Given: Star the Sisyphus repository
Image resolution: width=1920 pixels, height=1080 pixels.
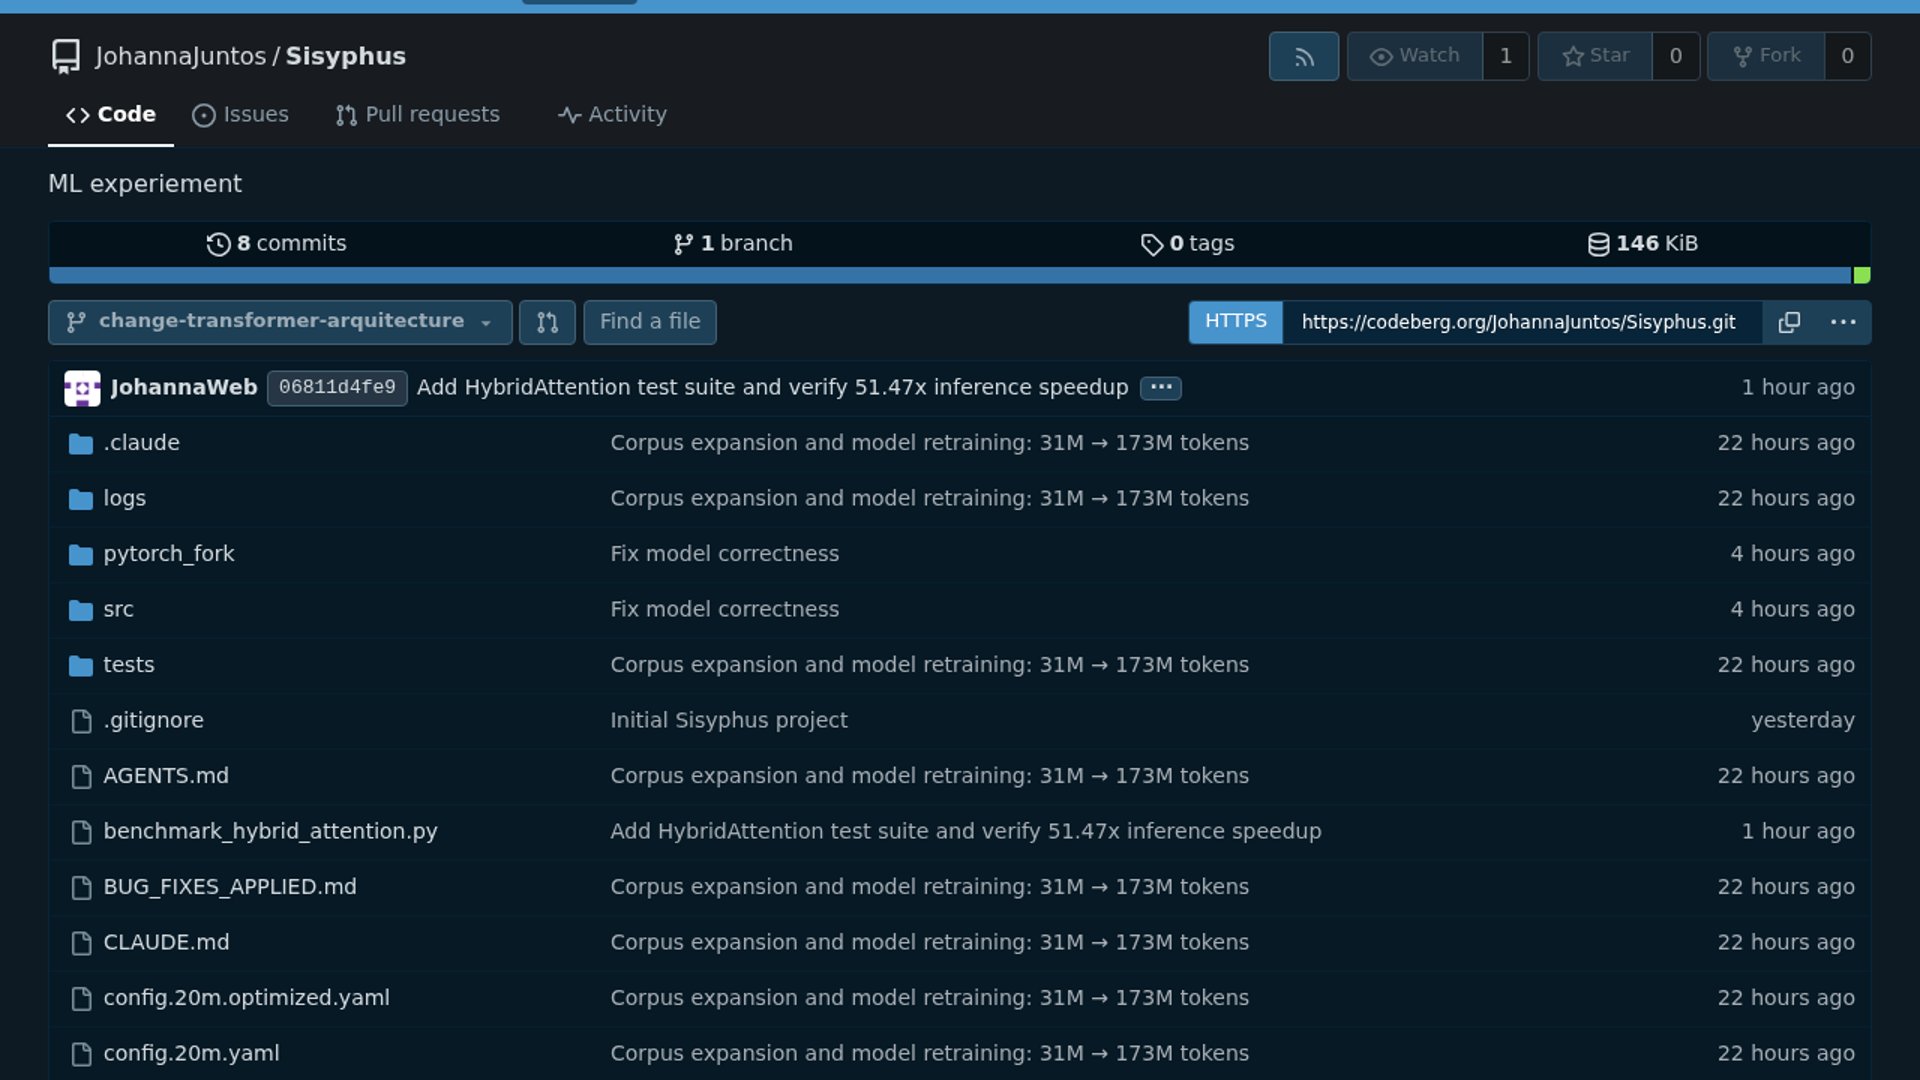Looking at the screenshot, I should tap(1596, 56).
